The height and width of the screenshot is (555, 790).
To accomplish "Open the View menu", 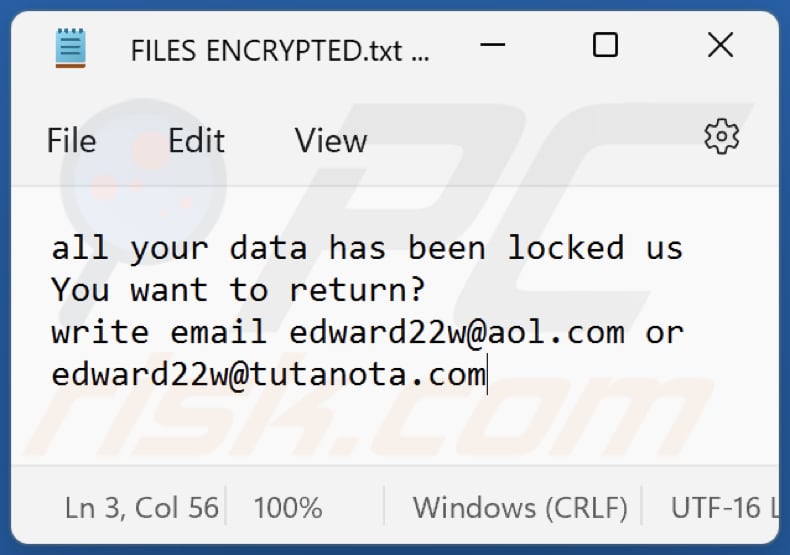I will (330, 141).
